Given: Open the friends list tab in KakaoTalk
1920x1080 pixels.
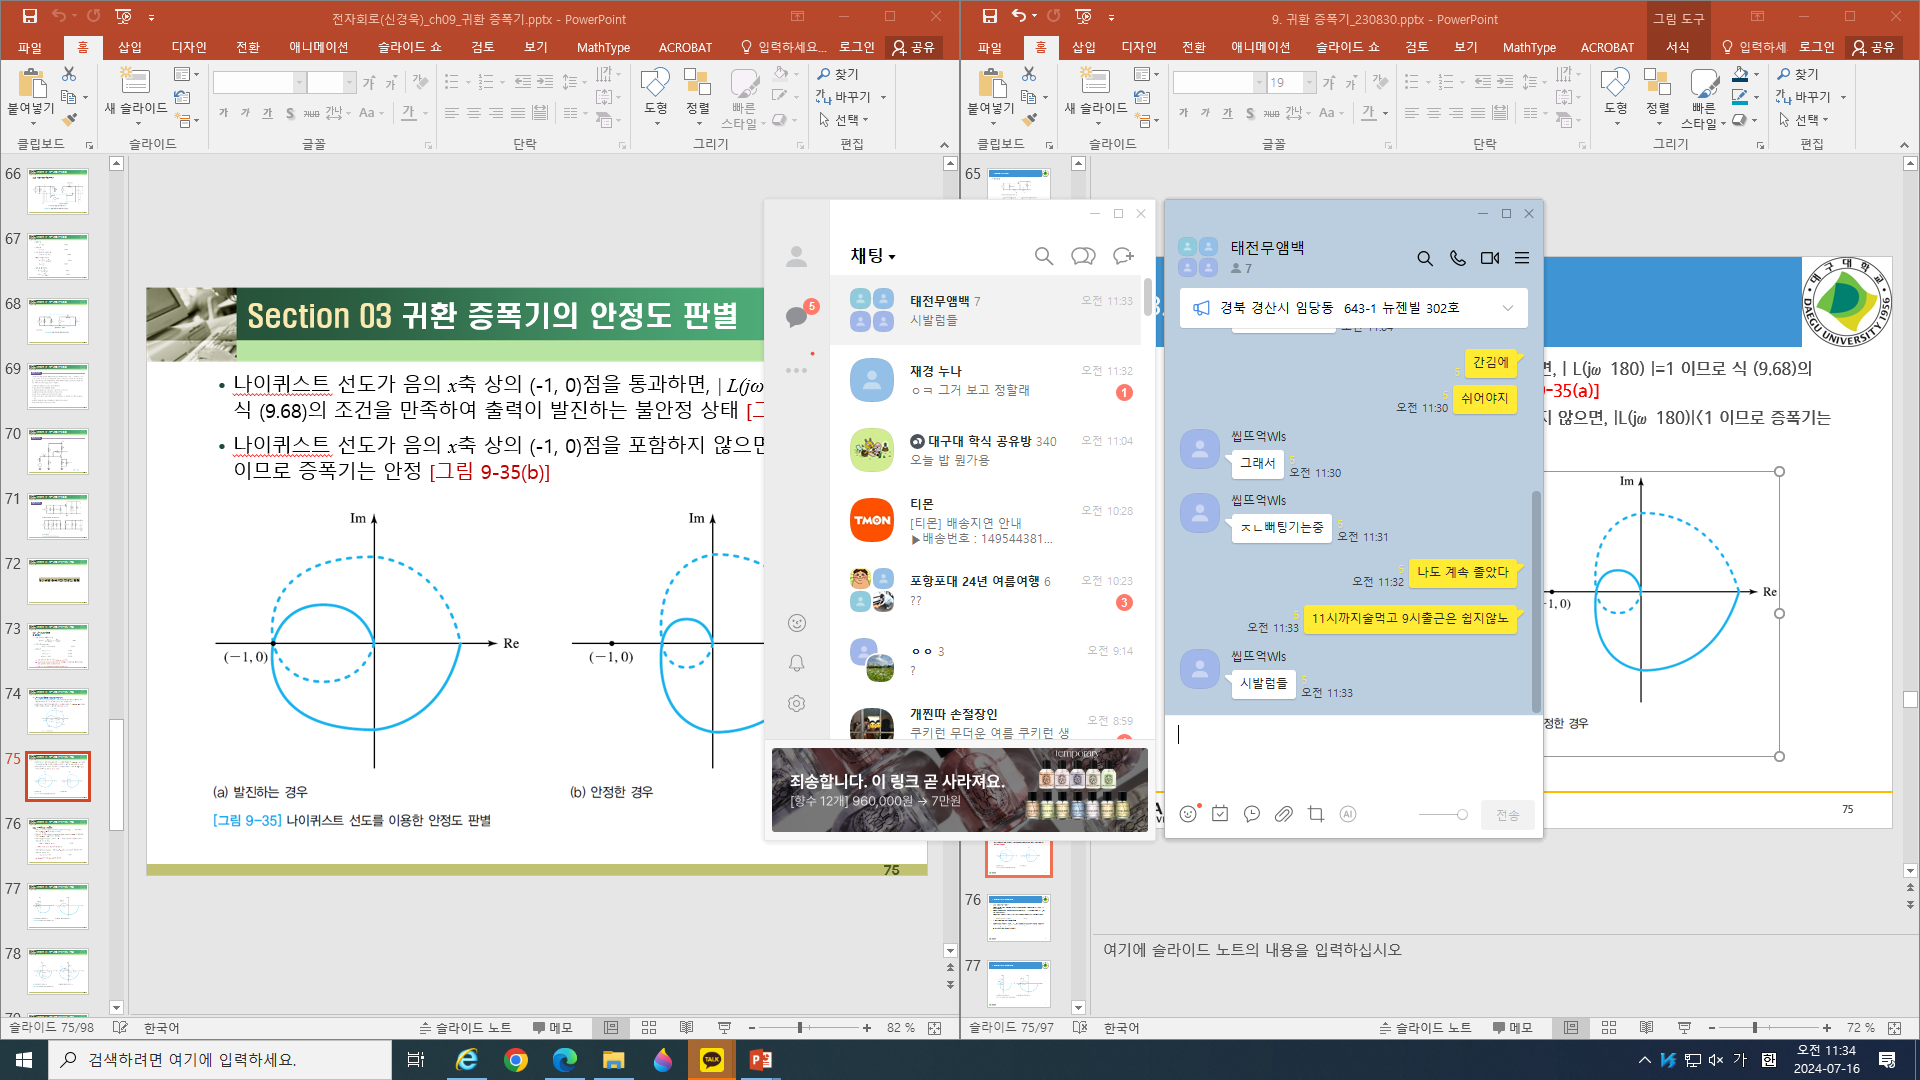Looking at the screenshot, I should click(x=796, y=257).
